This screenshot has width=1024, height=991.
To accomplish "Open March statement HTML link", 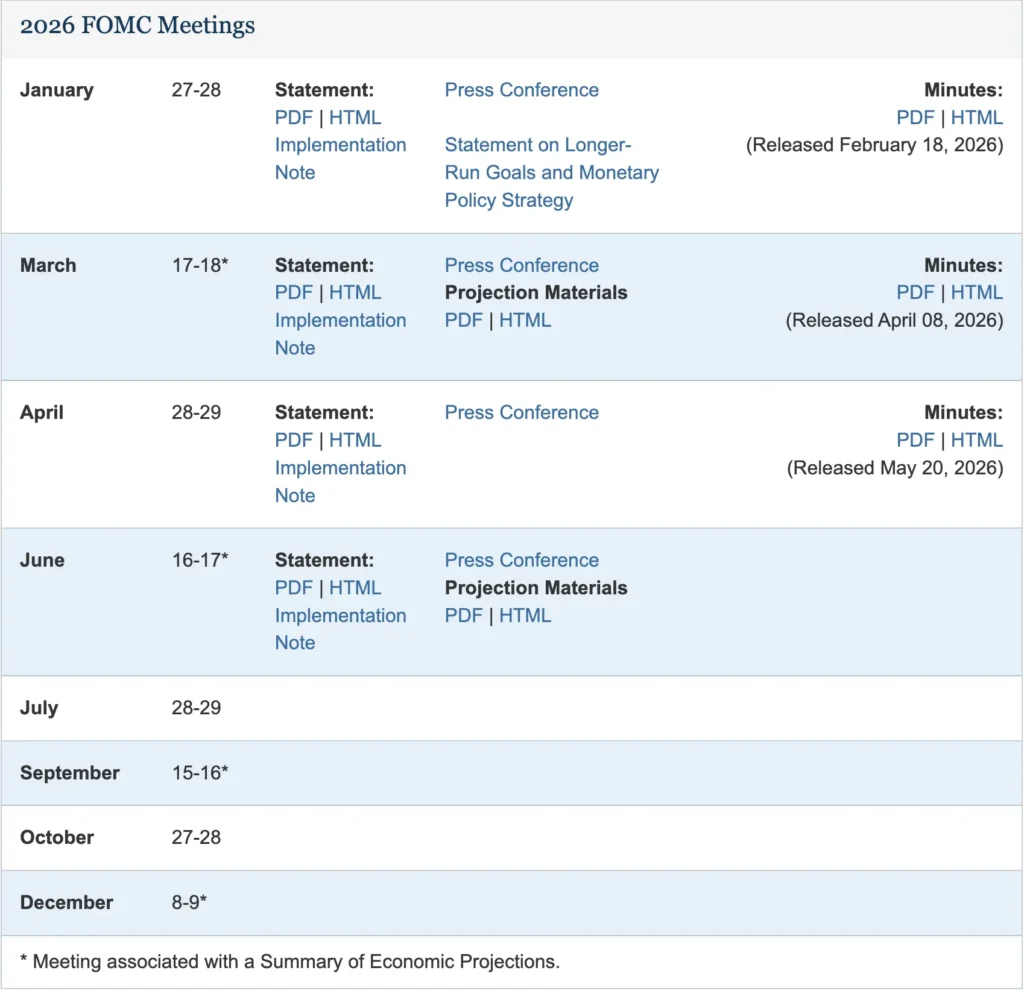I will click(355, 293).
